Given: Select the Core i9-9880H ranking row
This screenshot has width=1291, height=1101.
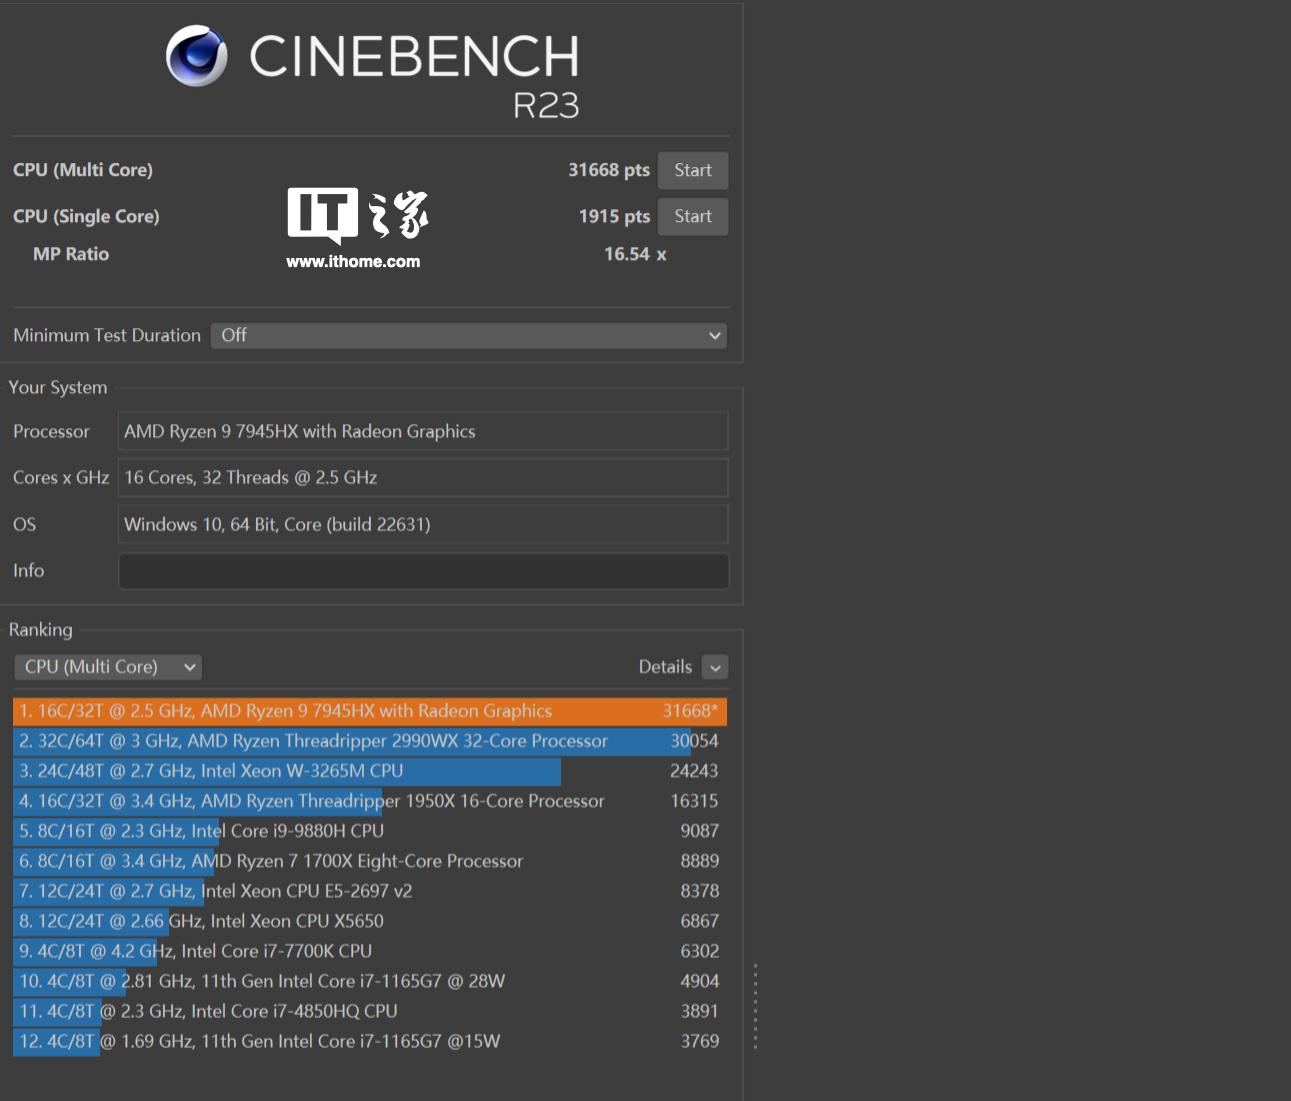Looking at the screenshot, I should click(369, 831).
